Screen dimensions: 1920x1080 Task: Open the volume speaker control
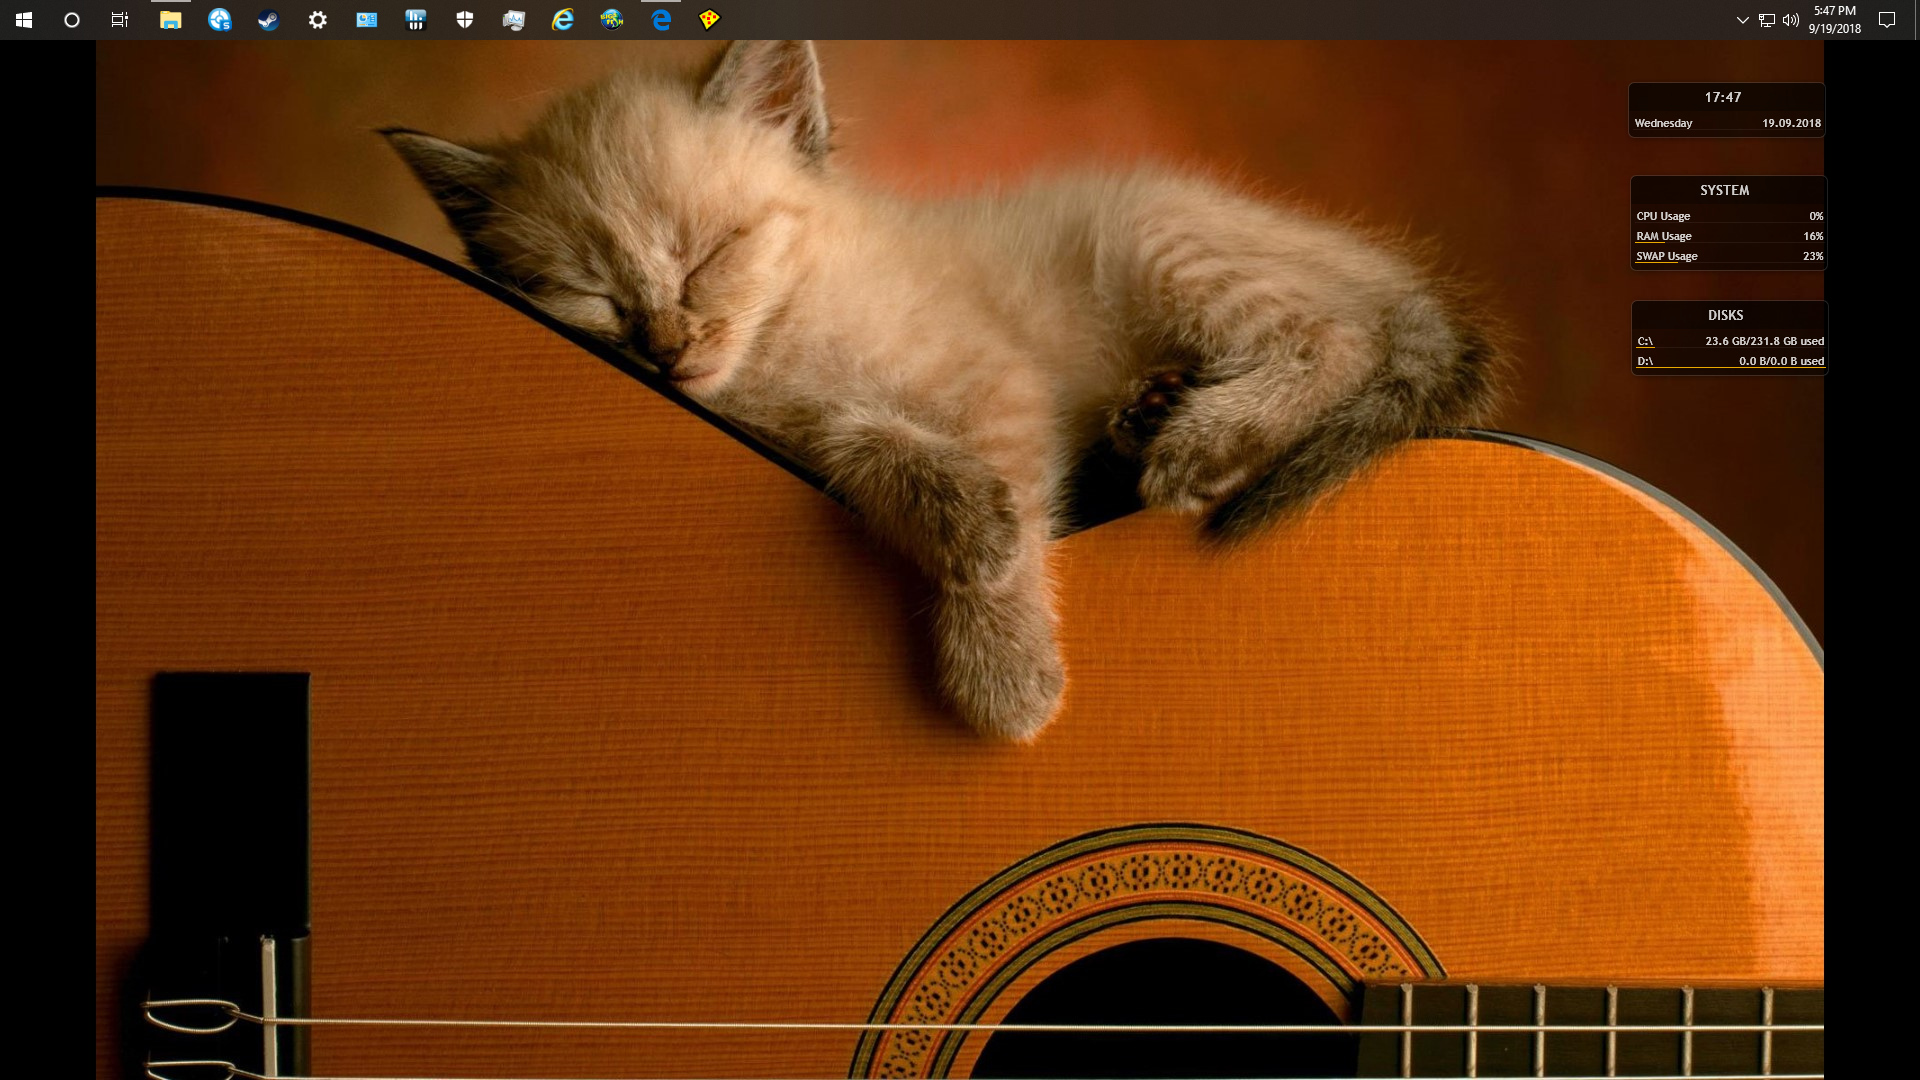click(x=1791, y=20)
